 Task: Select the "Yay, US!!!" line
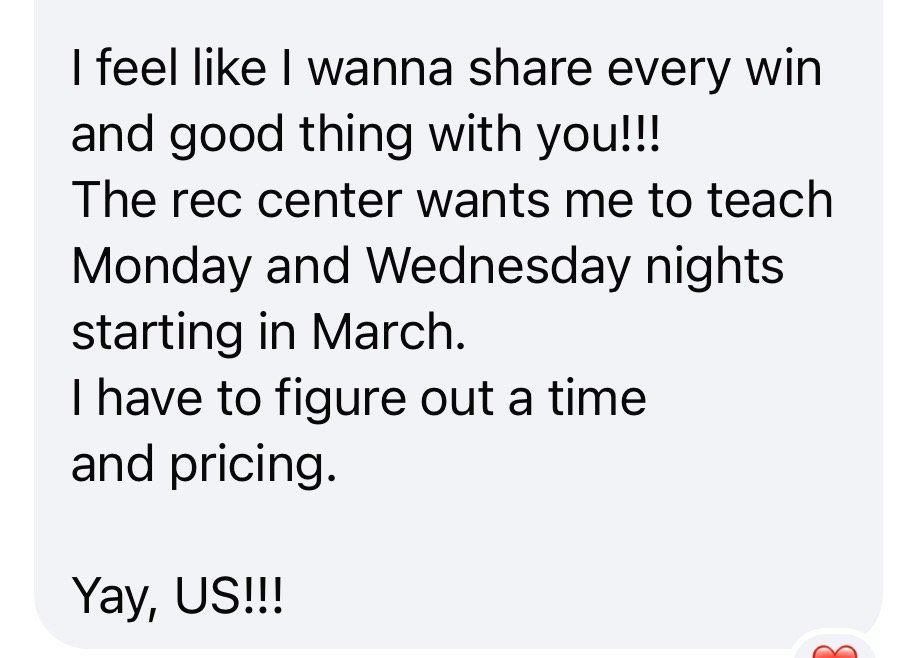[x=178, y=597]
